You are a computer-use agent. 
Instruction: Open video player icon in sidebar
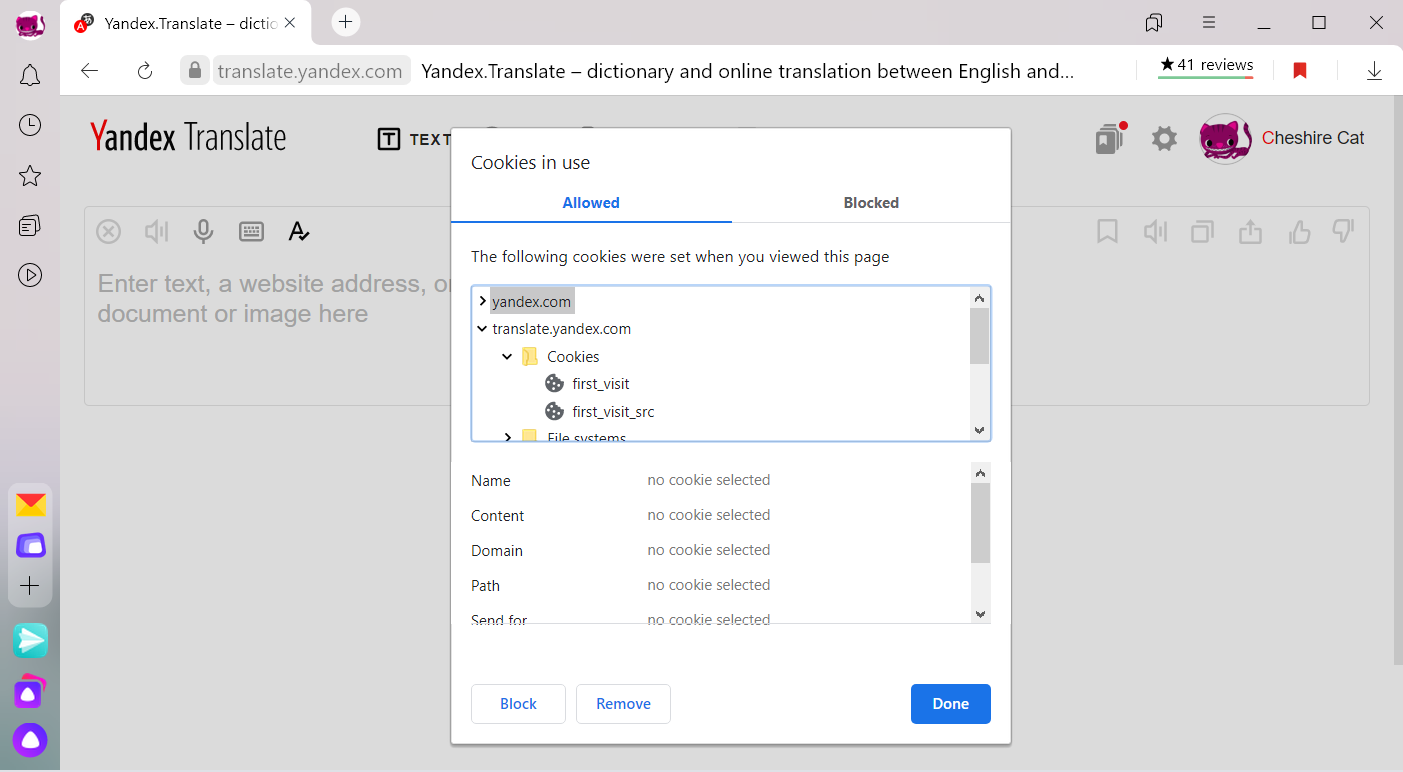pos(30,275)
